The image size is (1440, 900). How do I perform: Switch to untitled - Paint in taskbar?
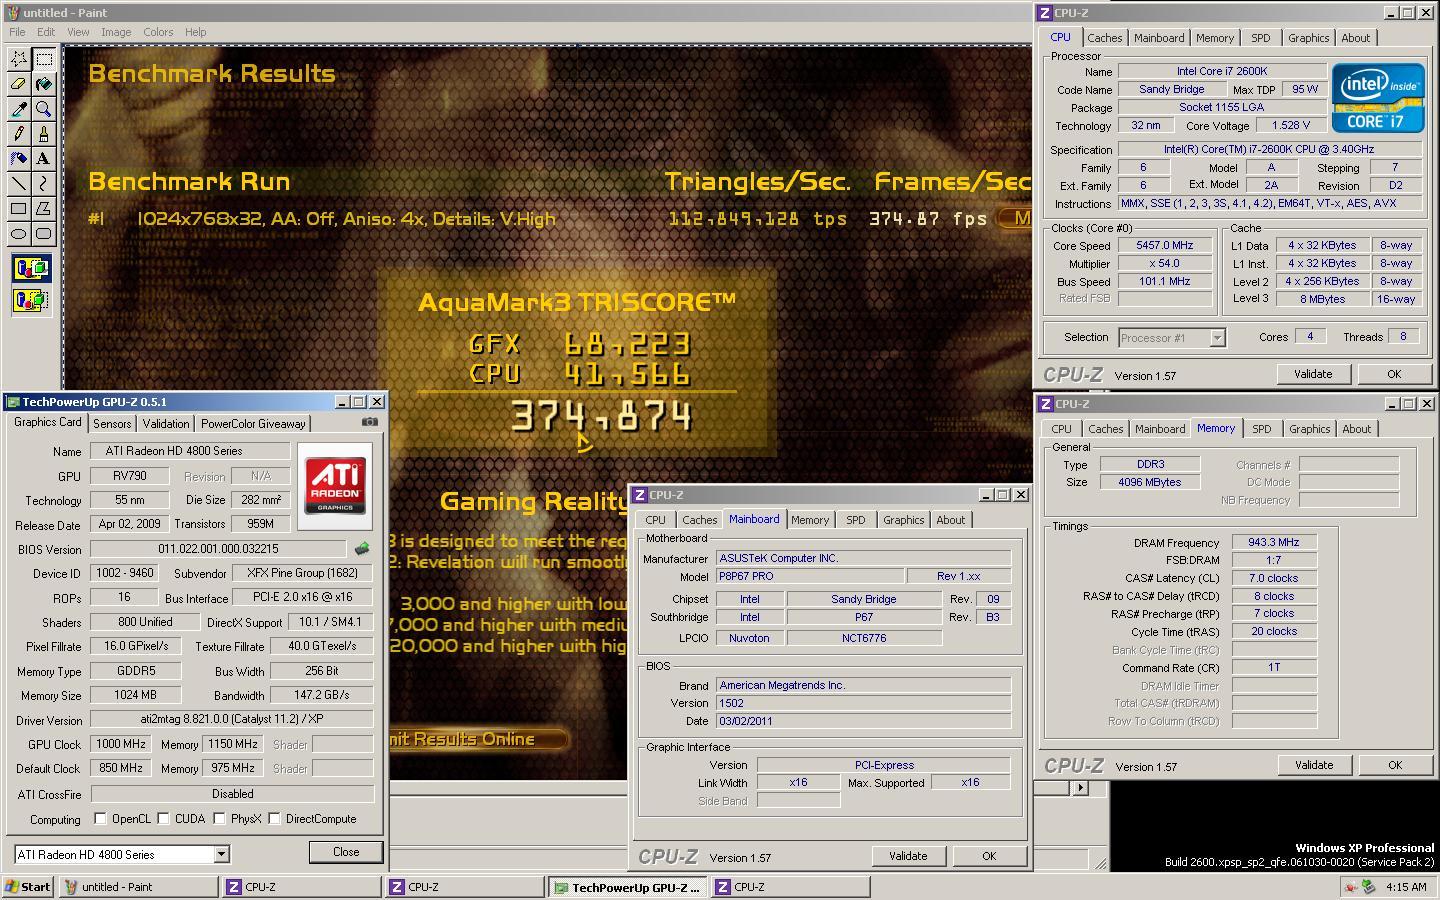click(138, 887)
